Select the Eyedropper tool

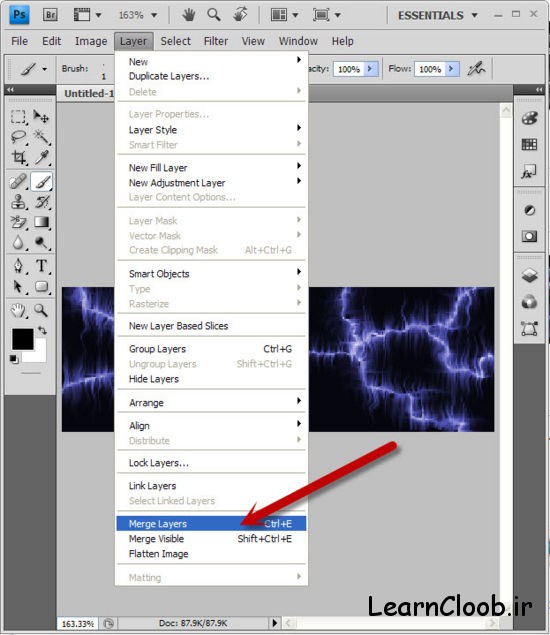click(41, 158)
